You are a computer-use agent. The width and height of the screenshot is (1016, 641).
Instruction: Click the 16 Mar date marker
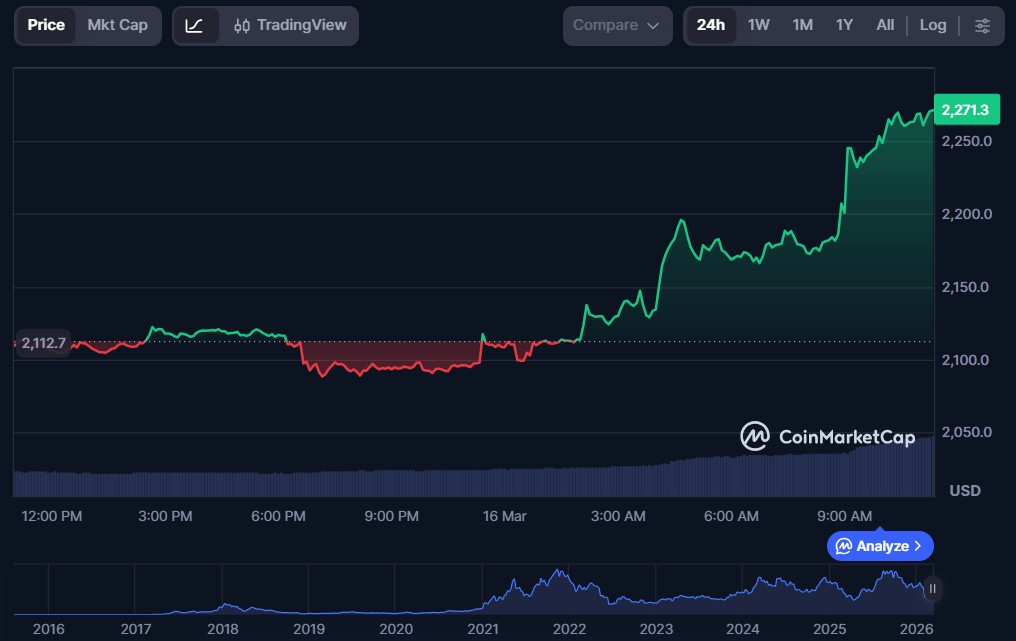(x=504, y=516)
